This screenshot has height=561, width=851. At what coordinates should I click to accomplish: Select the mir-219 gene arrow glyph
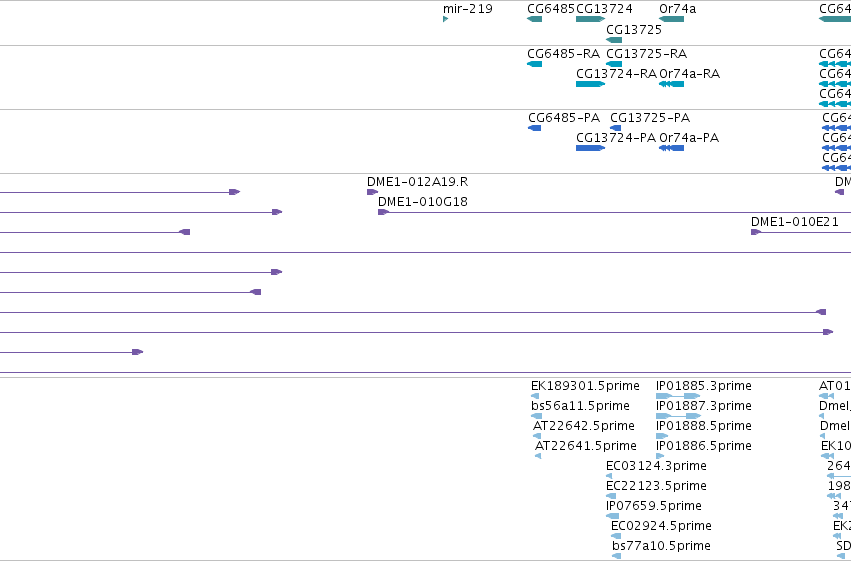tap(446, 19)
